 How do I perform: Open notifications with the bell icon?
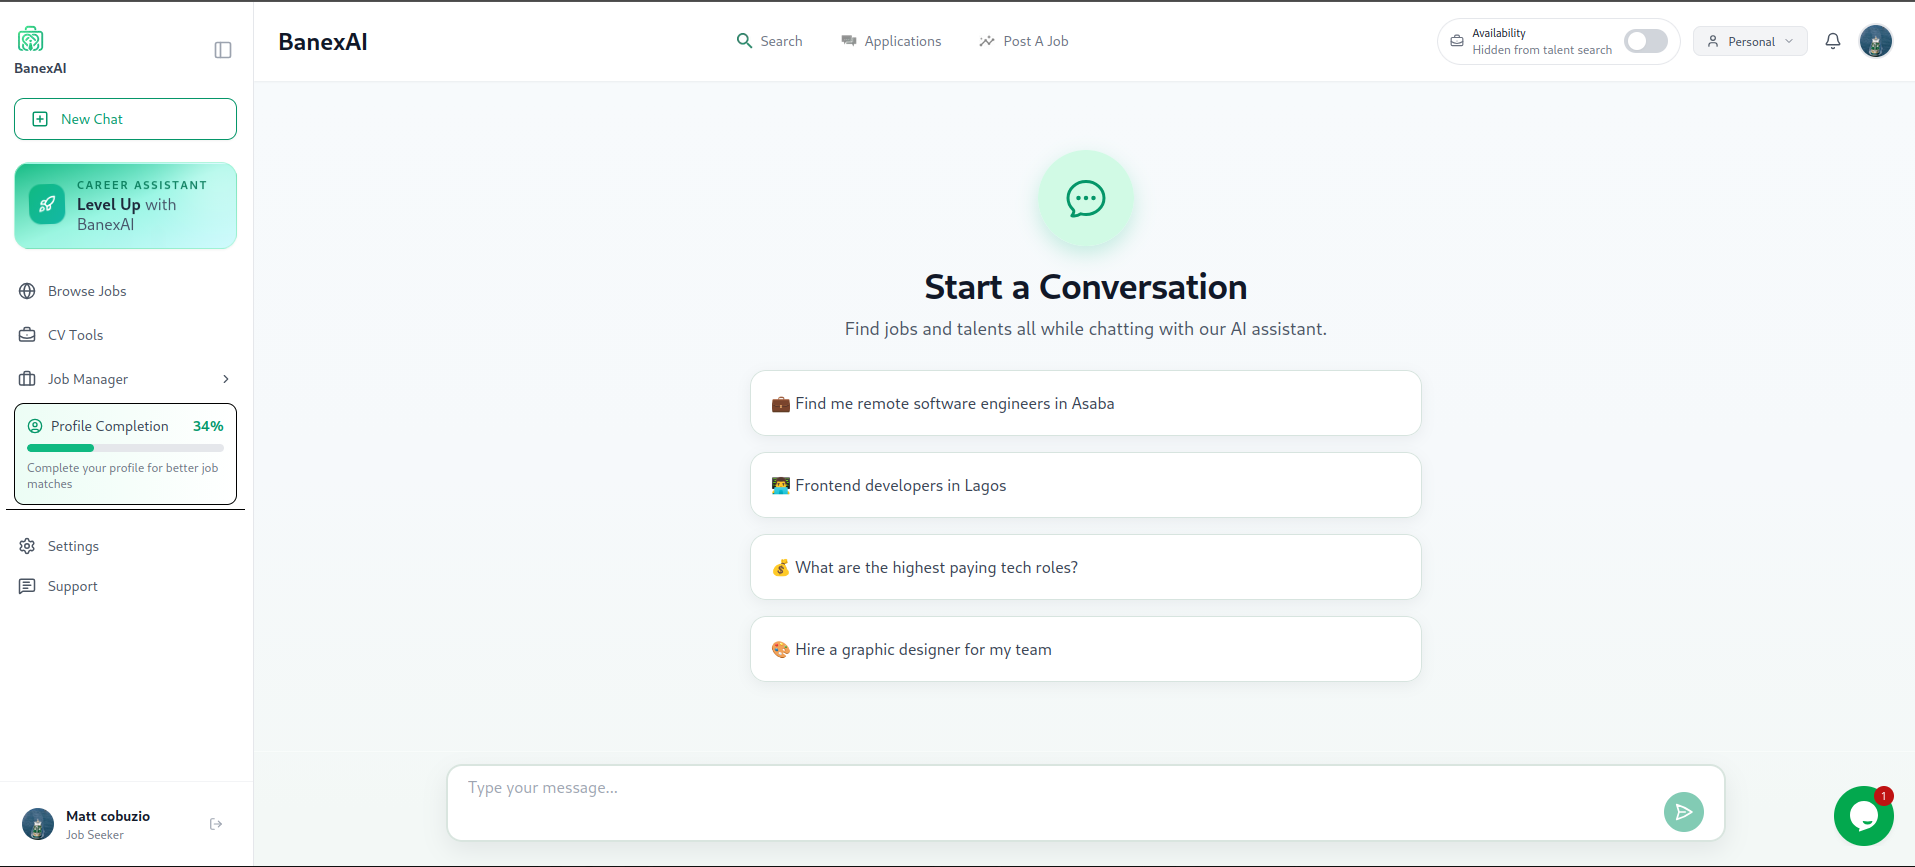coord(1833,41)
